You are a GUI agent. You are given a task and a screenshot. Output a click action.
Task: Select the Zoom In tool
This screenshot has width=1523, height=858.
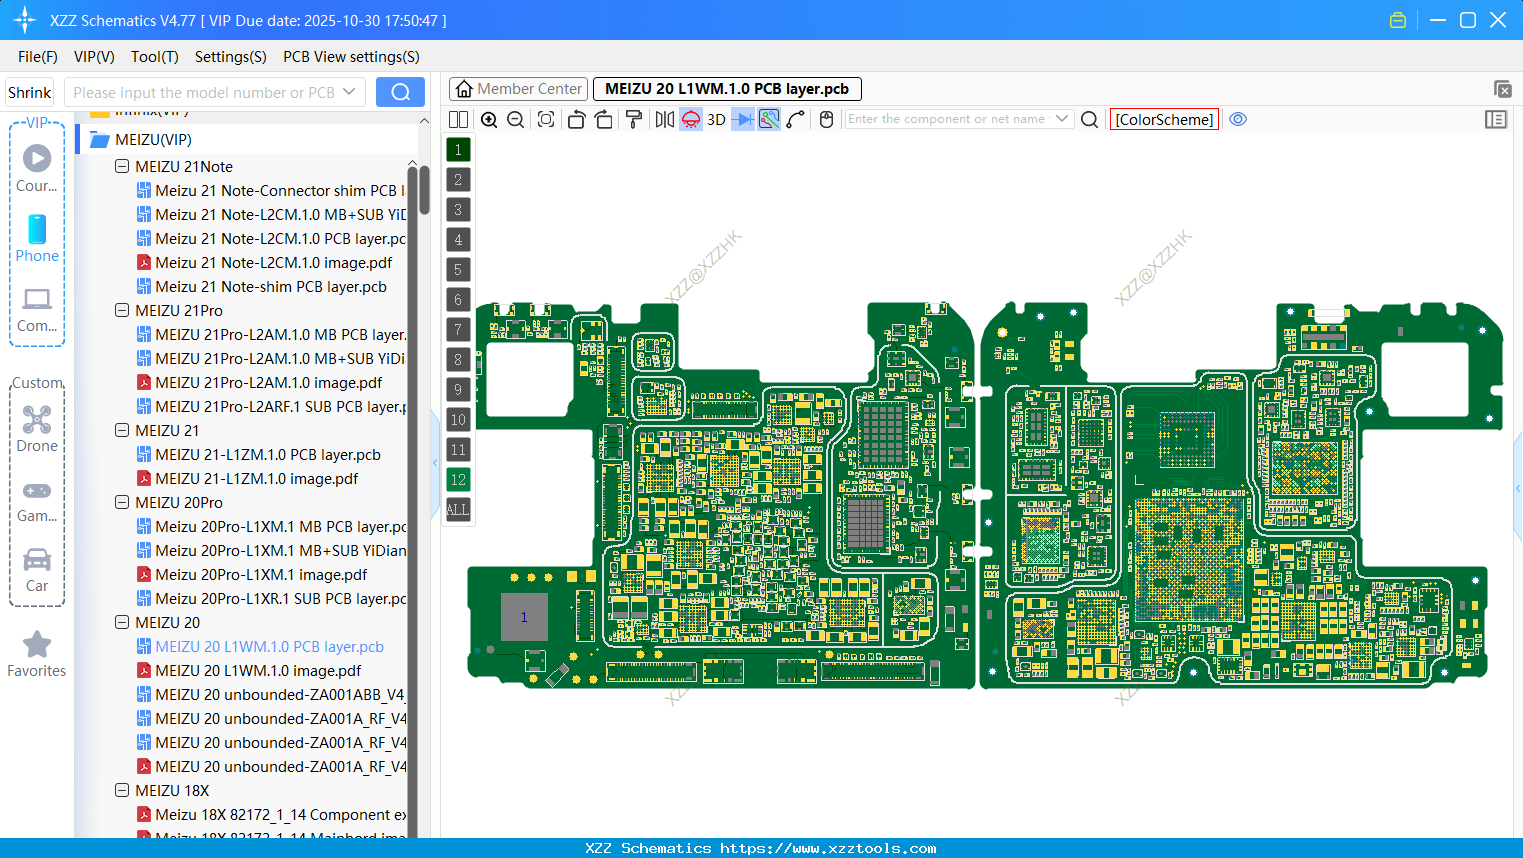pyautogui.click(x=490, y=119)
